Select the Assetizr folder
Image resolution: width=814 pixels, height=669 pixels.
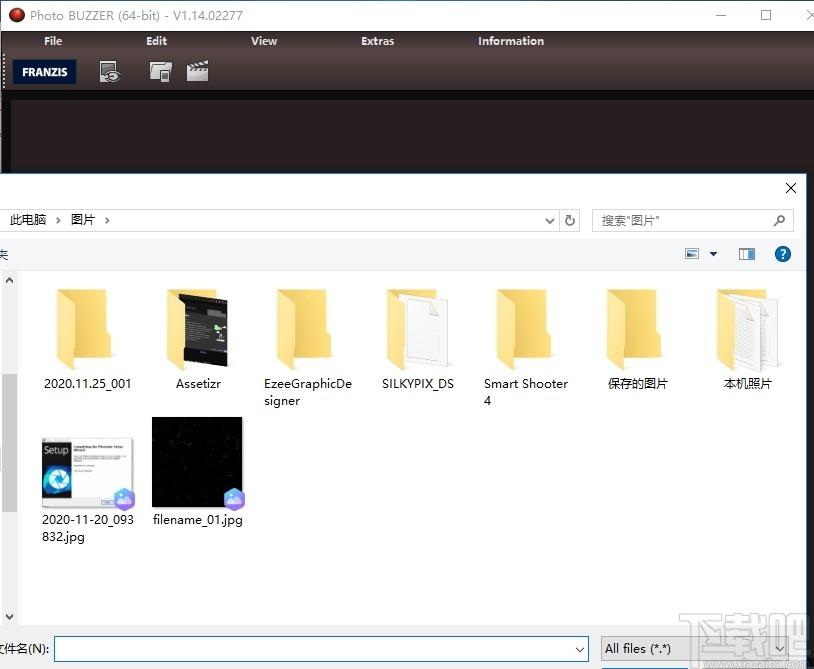pos(198,339)
